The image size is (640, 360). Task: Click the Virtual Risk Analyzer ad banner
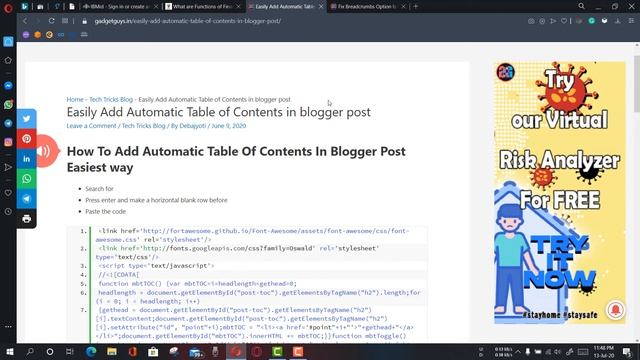pos(560,192)
